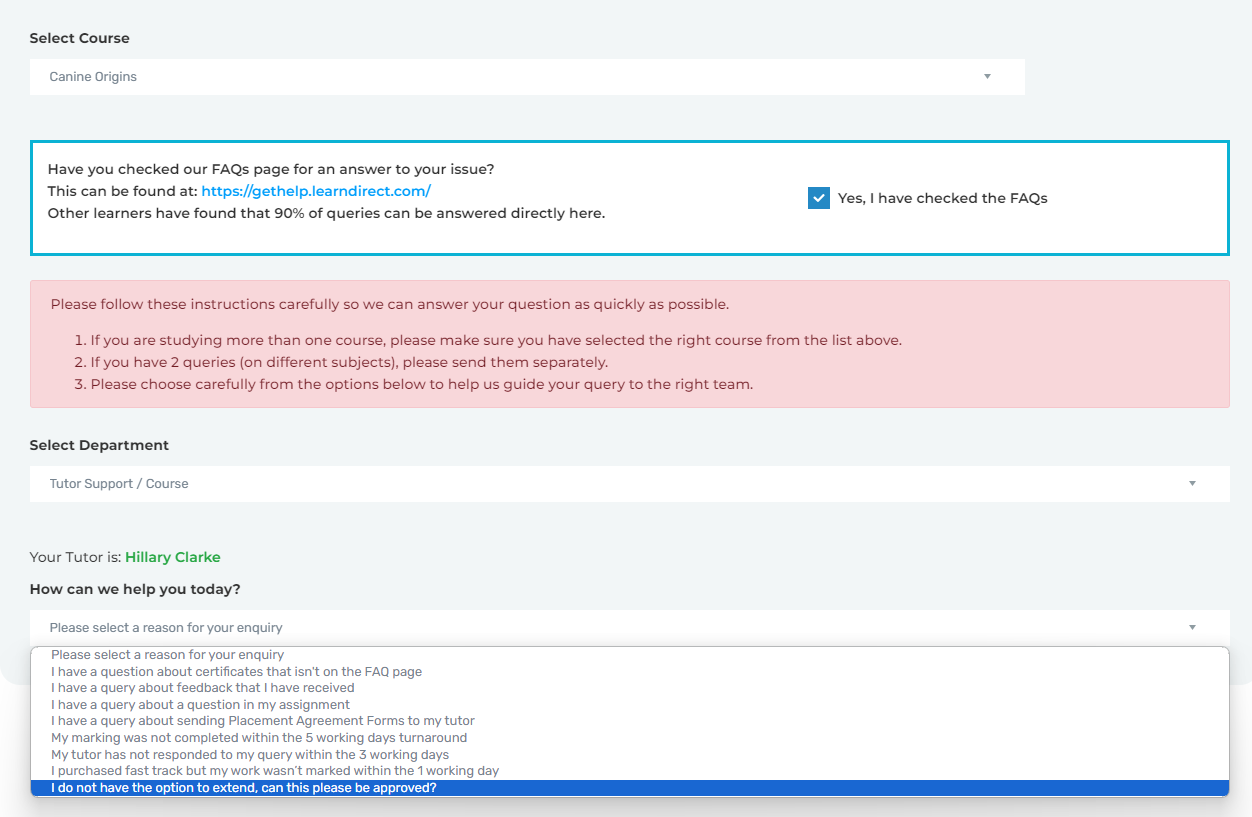Screen dimensions: 1252x817
Task: Open the gethelp.learndirect.com FAQ link
Action: 316,191
